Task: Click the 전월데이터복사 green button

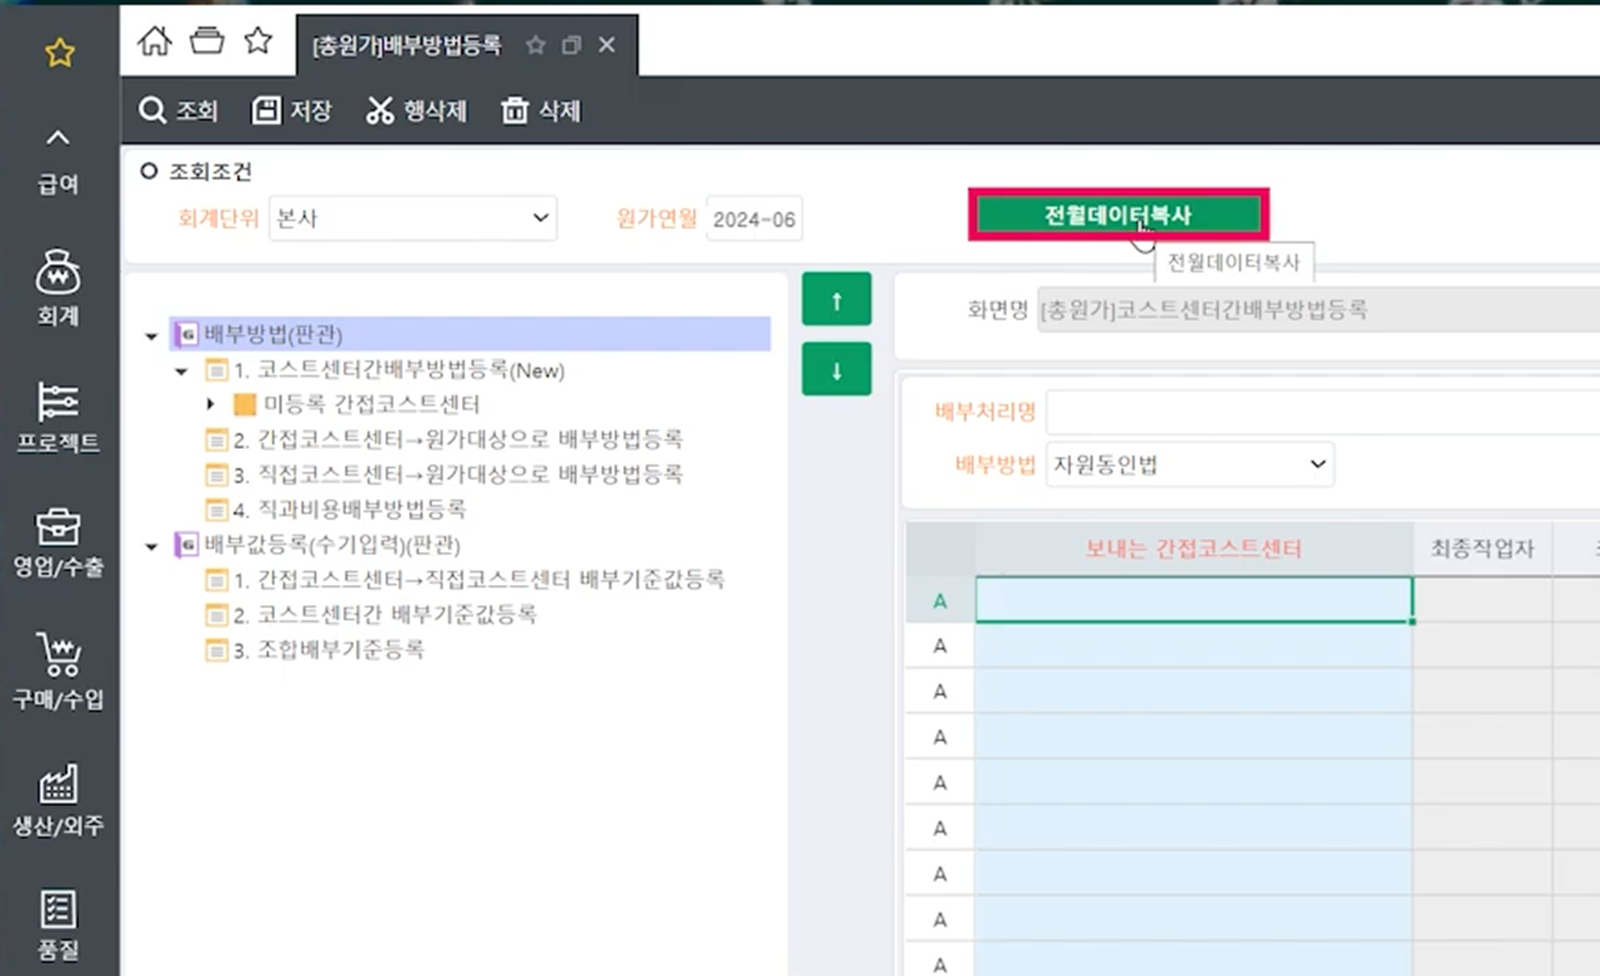Action: 1118,215
